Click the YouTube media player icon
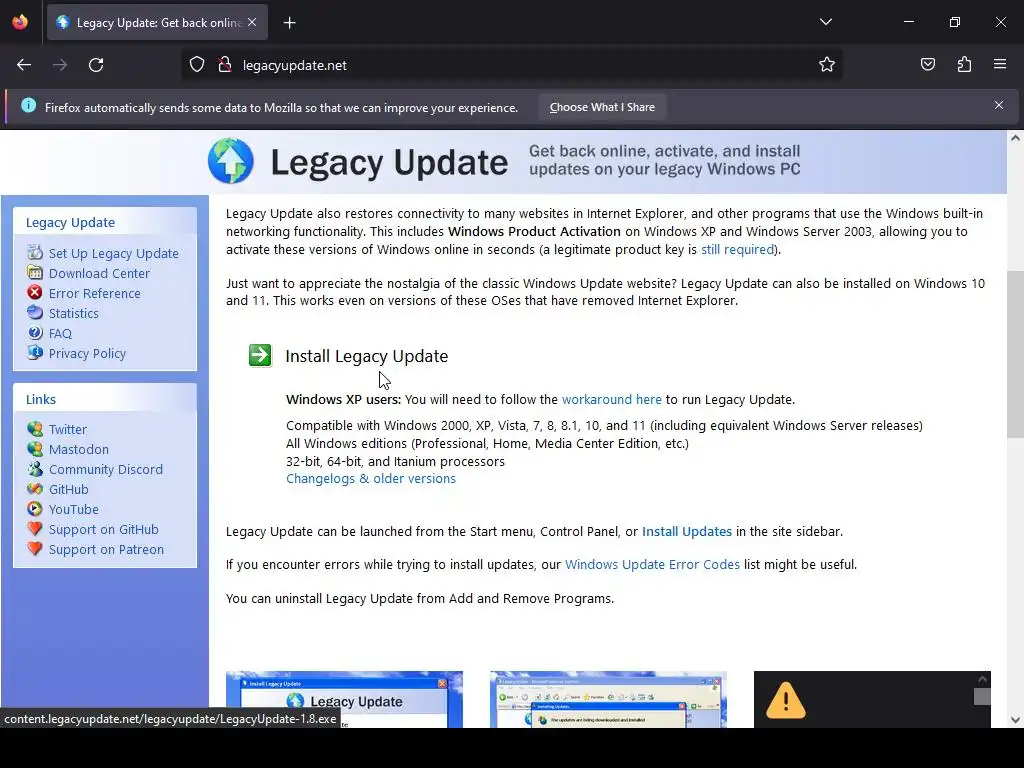This screenshot has width=1024, height=768. pyautogui.click(x=35, y=508)
